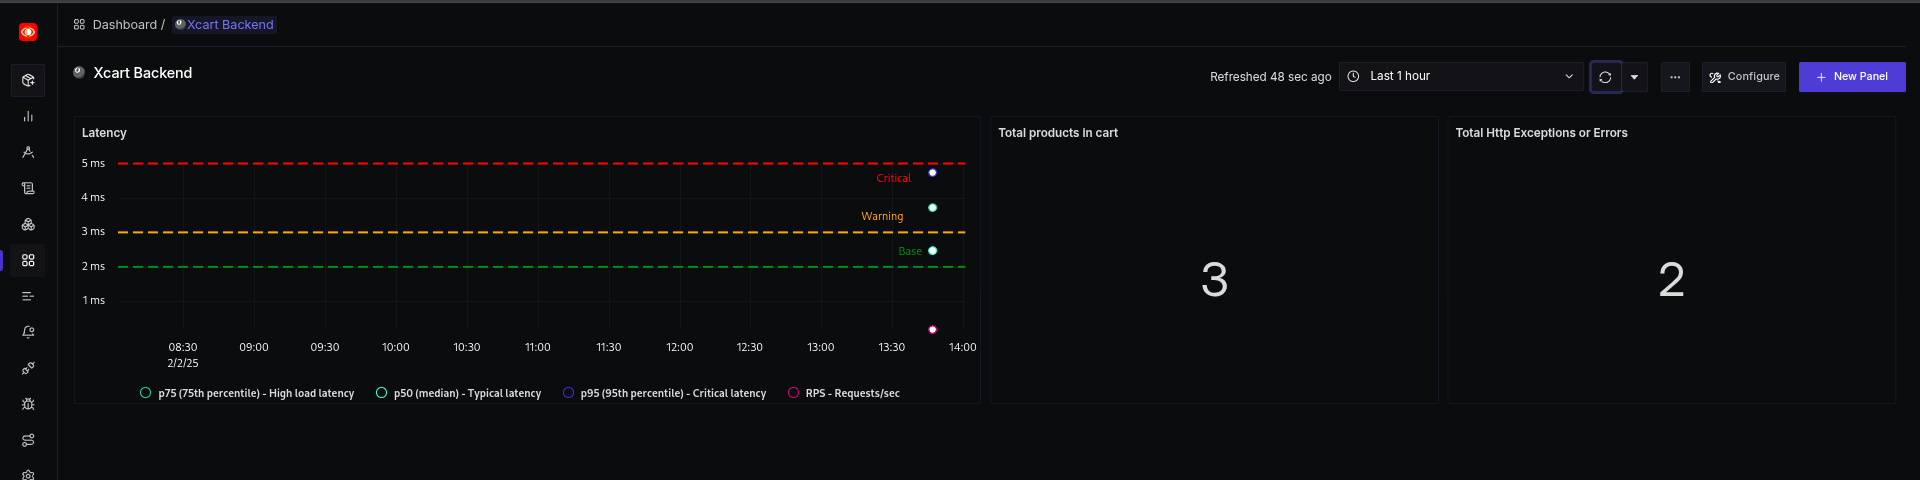1920x480 pixels.
Task: Click the dashboard grid icon in the breadcrumb
Action: coord(79,24)
